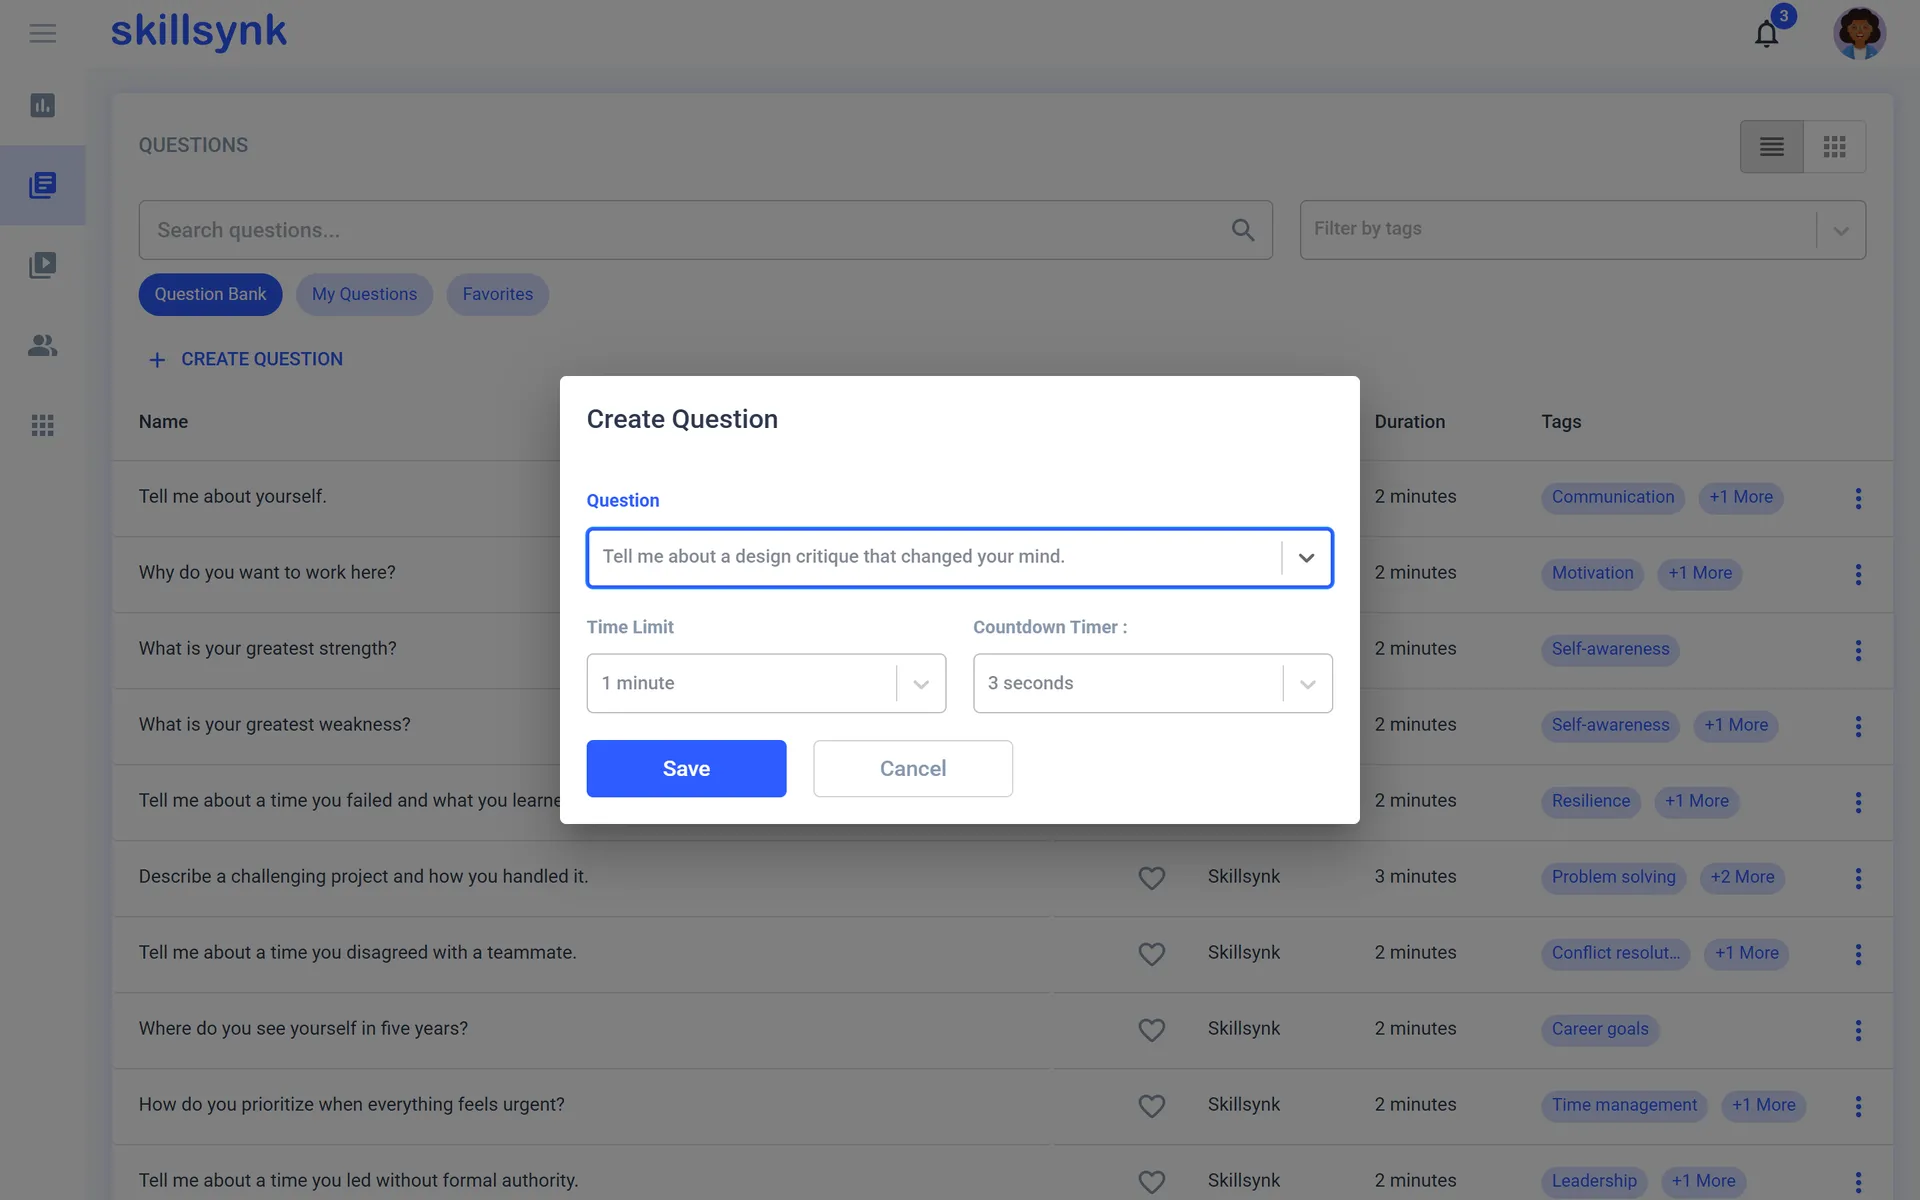Click the skillsynk logo
The image size is (1920, 1200).
(x=198, y=32)
